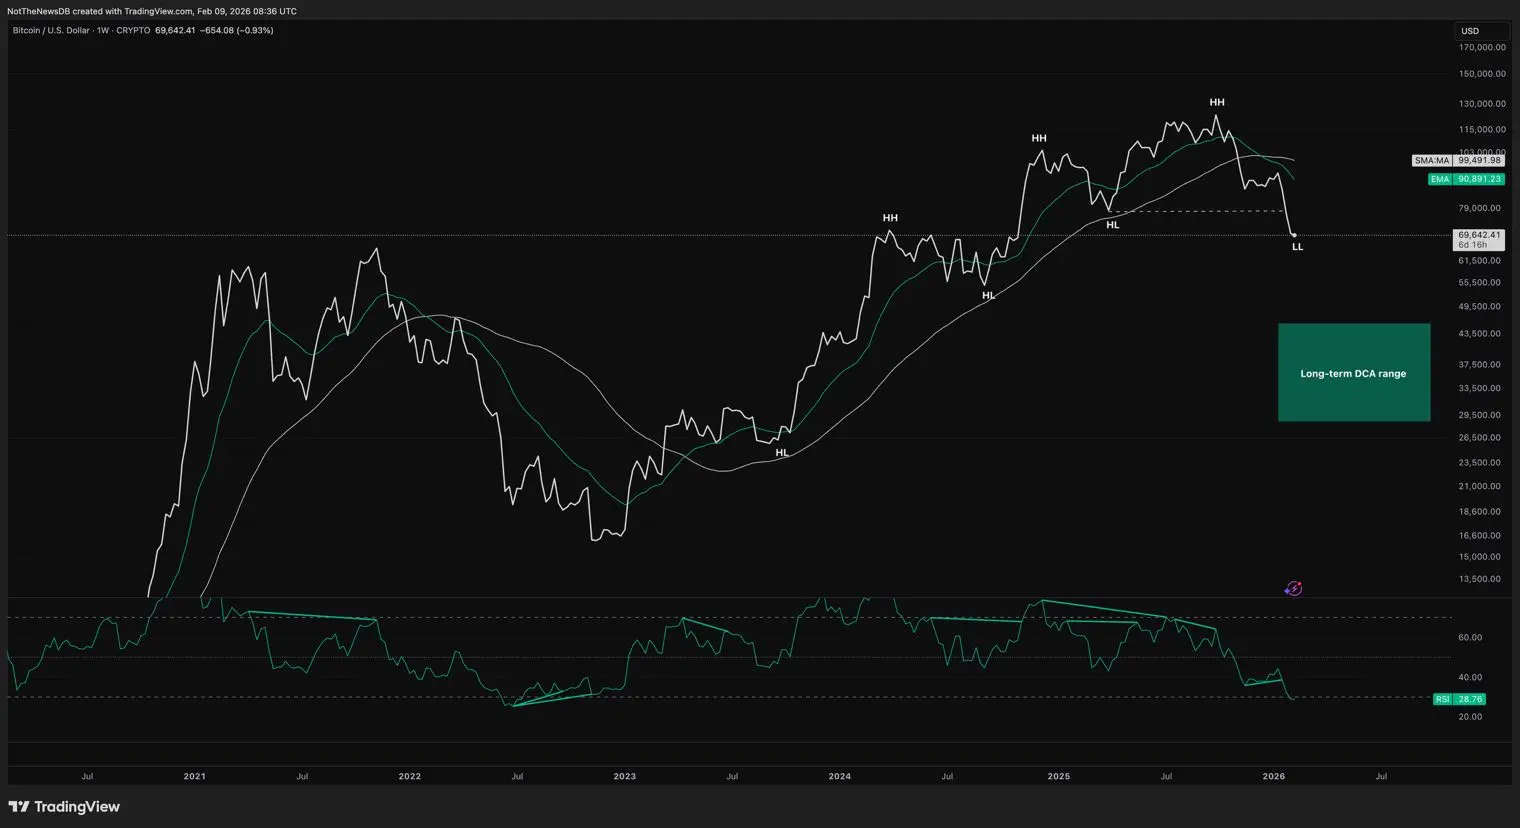Click the 2021 label on the time axis
This screenshot has height=828, width=1520.
[x=194, y=776]
